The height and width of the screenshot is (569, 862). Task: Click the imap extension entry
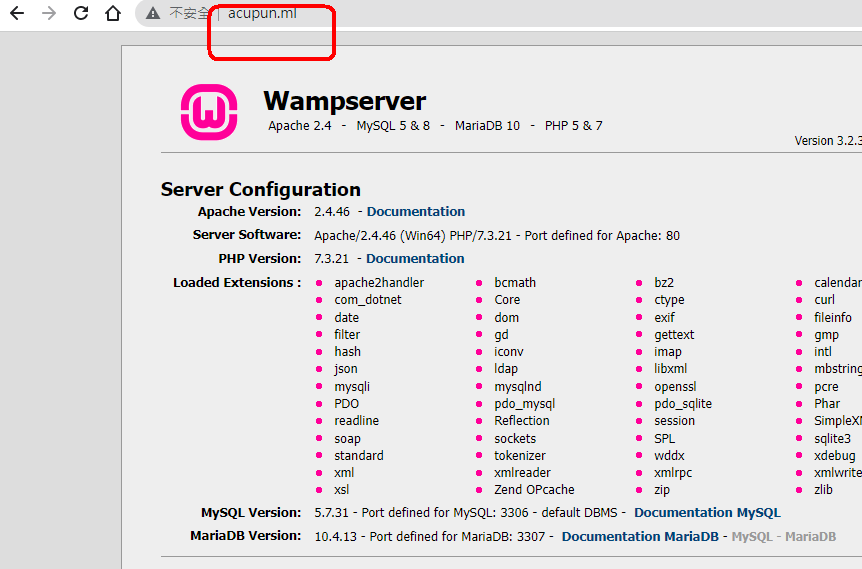[x=667, y=351]
